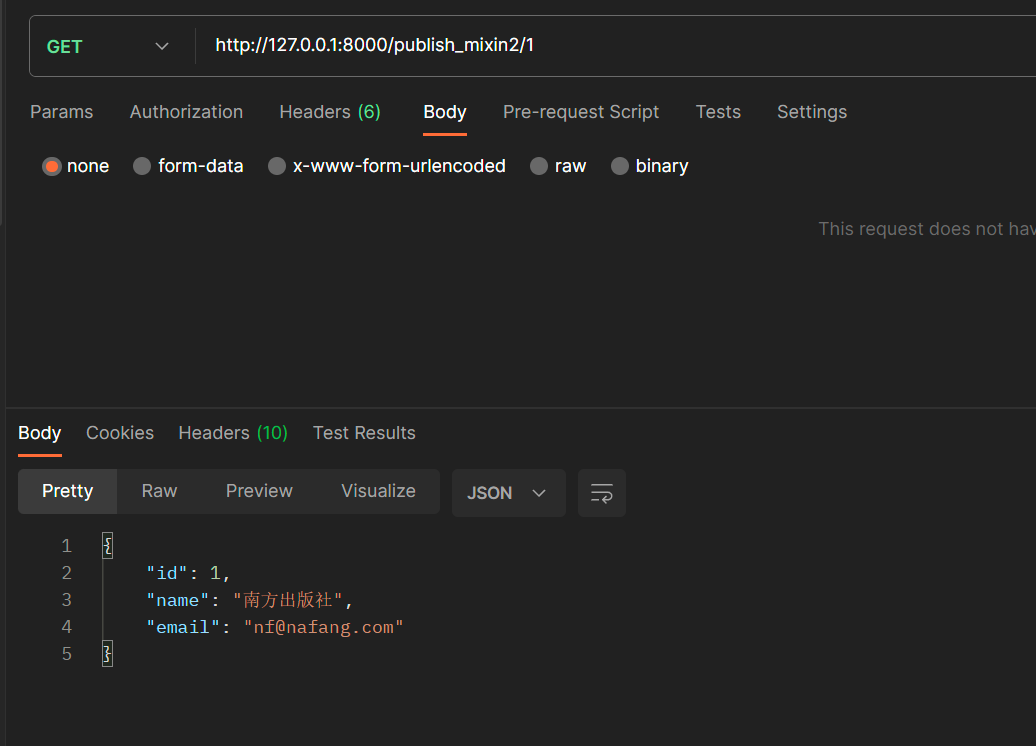This screenshot has height=746, width=1036.
Task: View the Headers (10) response tab
Action: tap(232, 432)
